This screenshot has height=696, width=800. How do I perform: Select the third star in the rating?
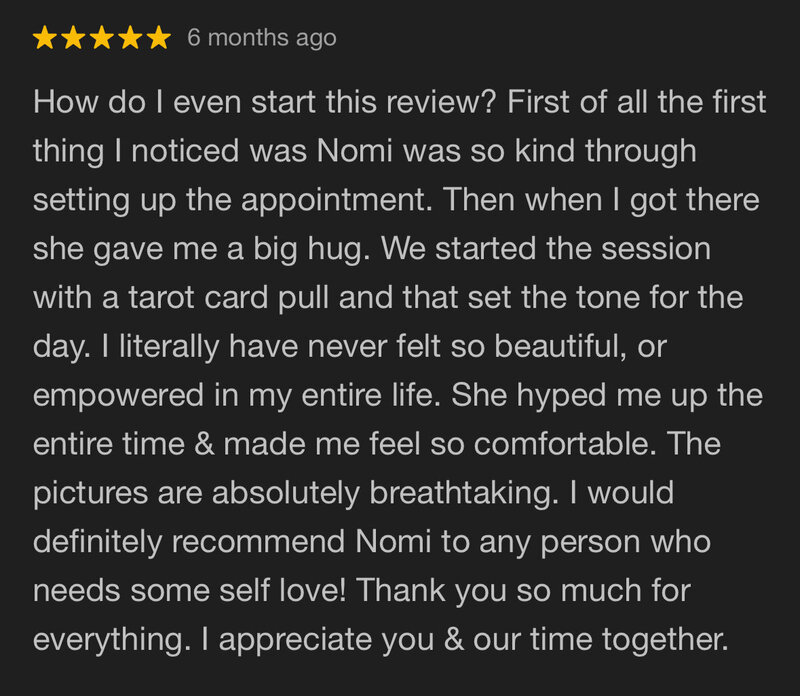pos(102,38)
